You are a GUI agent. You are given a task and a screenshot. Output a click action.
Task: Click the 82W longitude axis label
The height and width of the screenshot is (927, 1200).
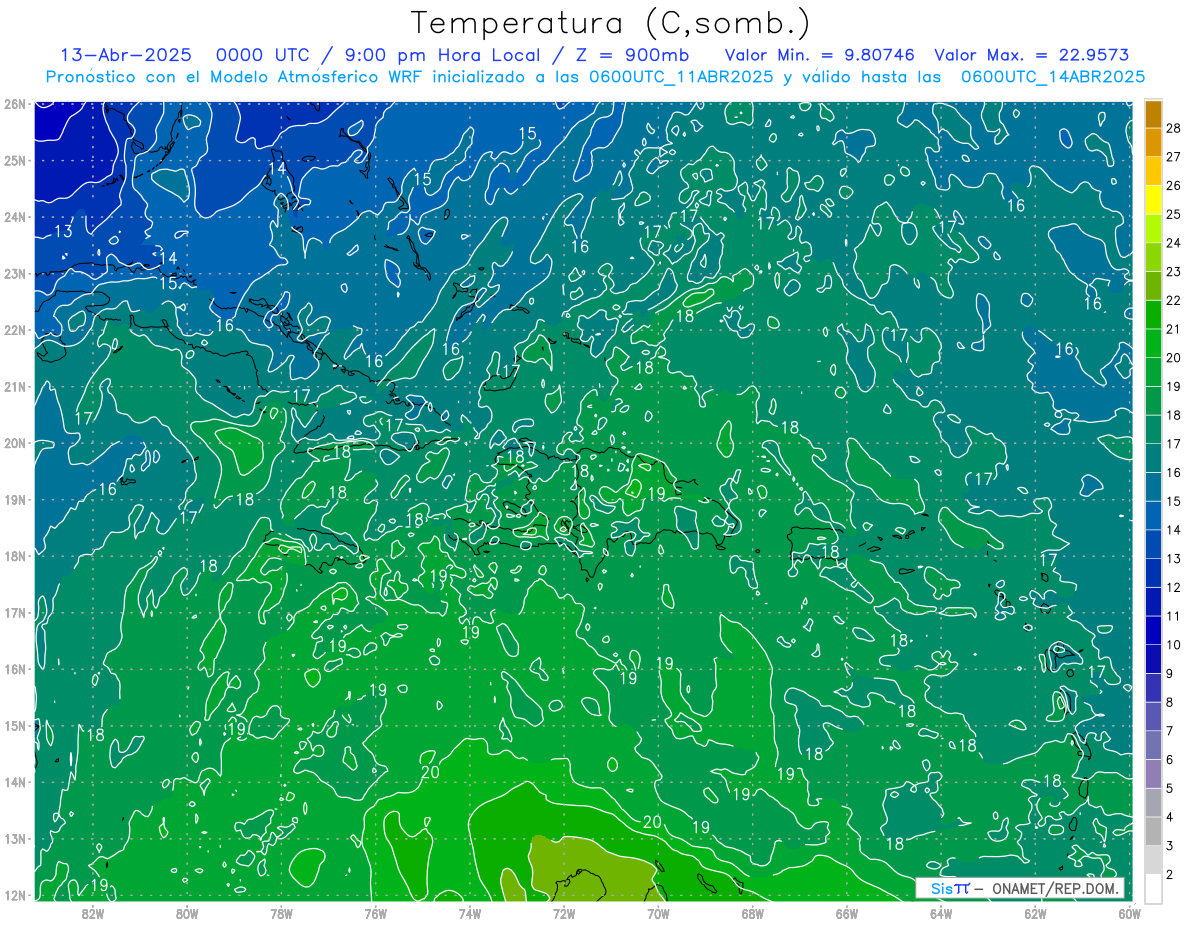coord(92,913)
